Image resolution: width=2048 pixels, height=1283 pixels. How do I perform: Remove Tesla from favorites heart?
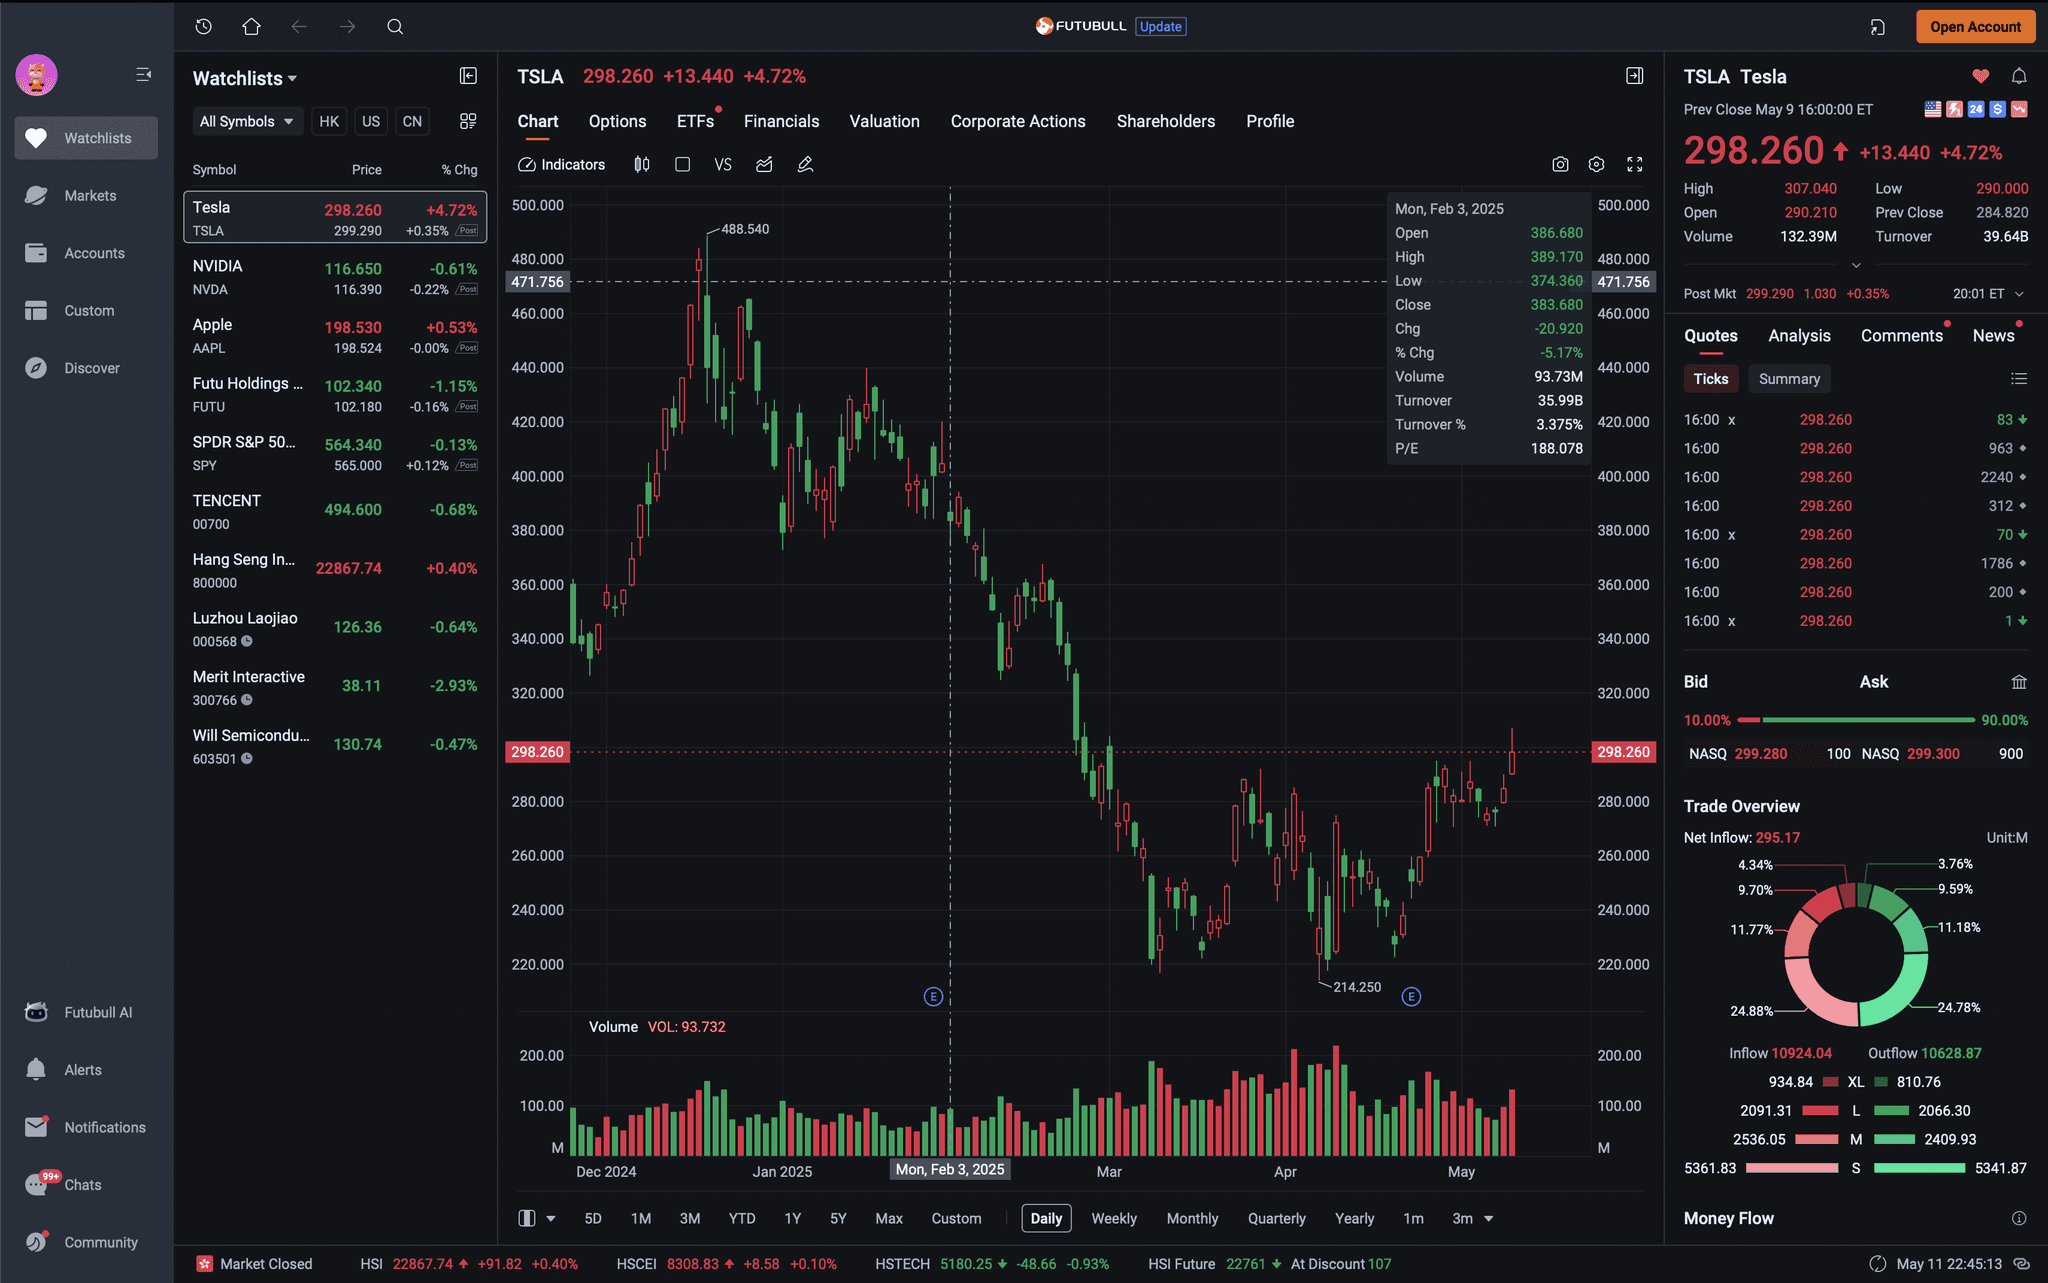click(x=1981, y=76)
